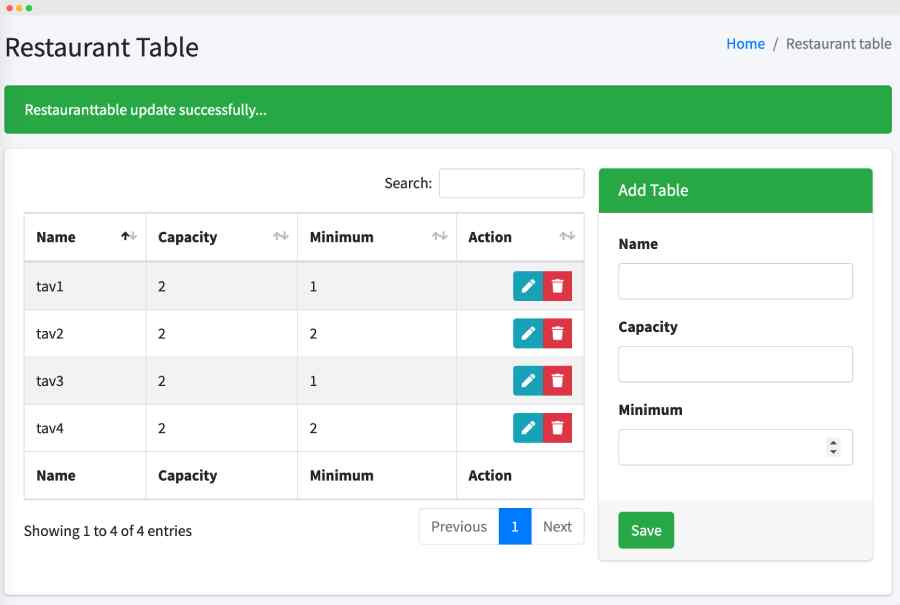This screenshot has height=605, width=900.
Task: Go to the Previous pagination page
Action: point(459,526)
